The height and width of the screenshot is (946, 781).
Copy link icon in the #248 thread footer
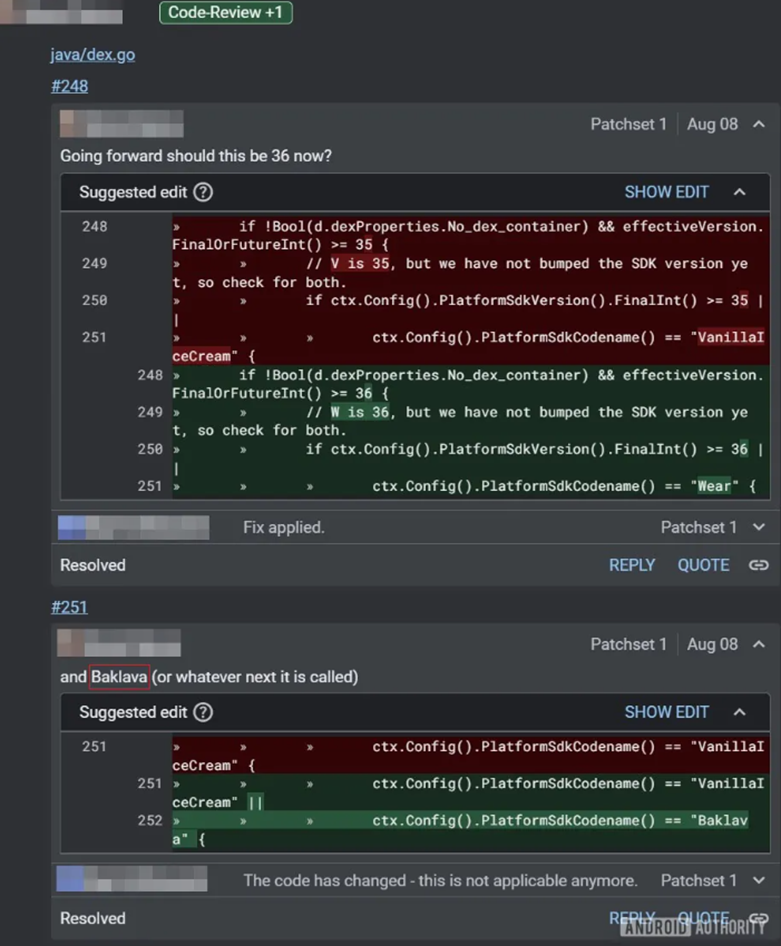[758, 565]
